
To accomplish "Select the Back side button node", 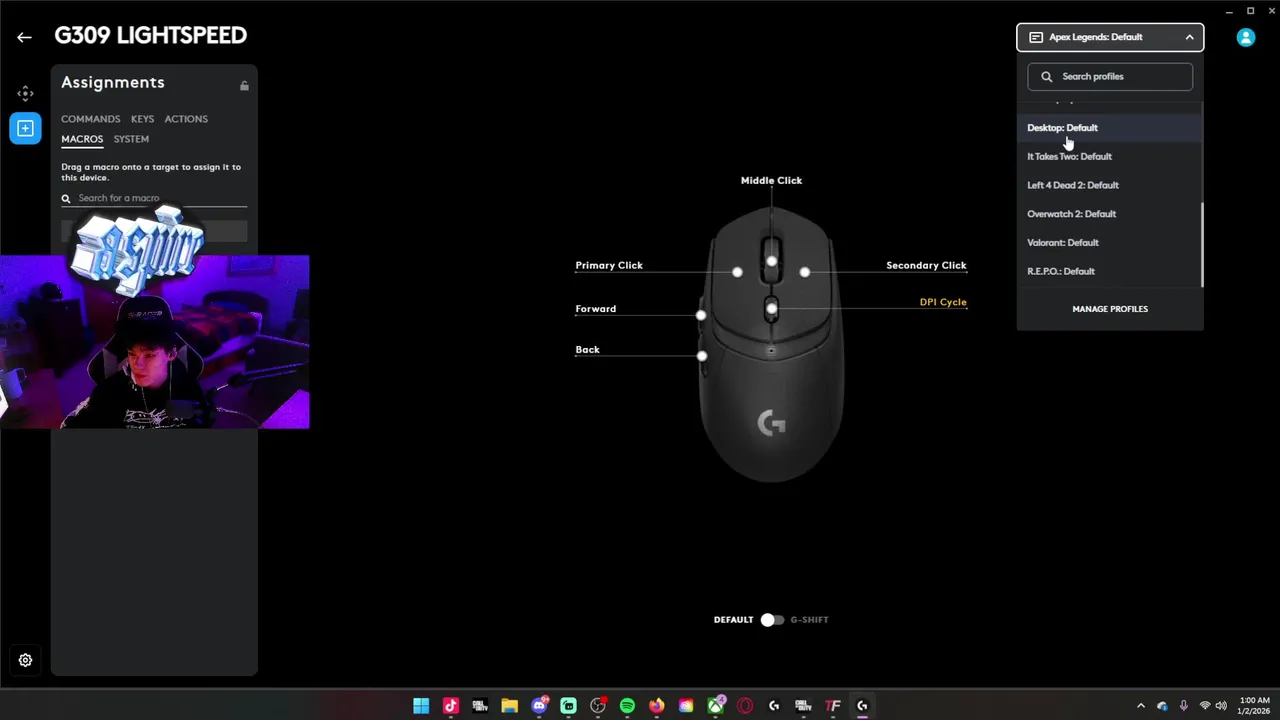I will pos(702,356).
